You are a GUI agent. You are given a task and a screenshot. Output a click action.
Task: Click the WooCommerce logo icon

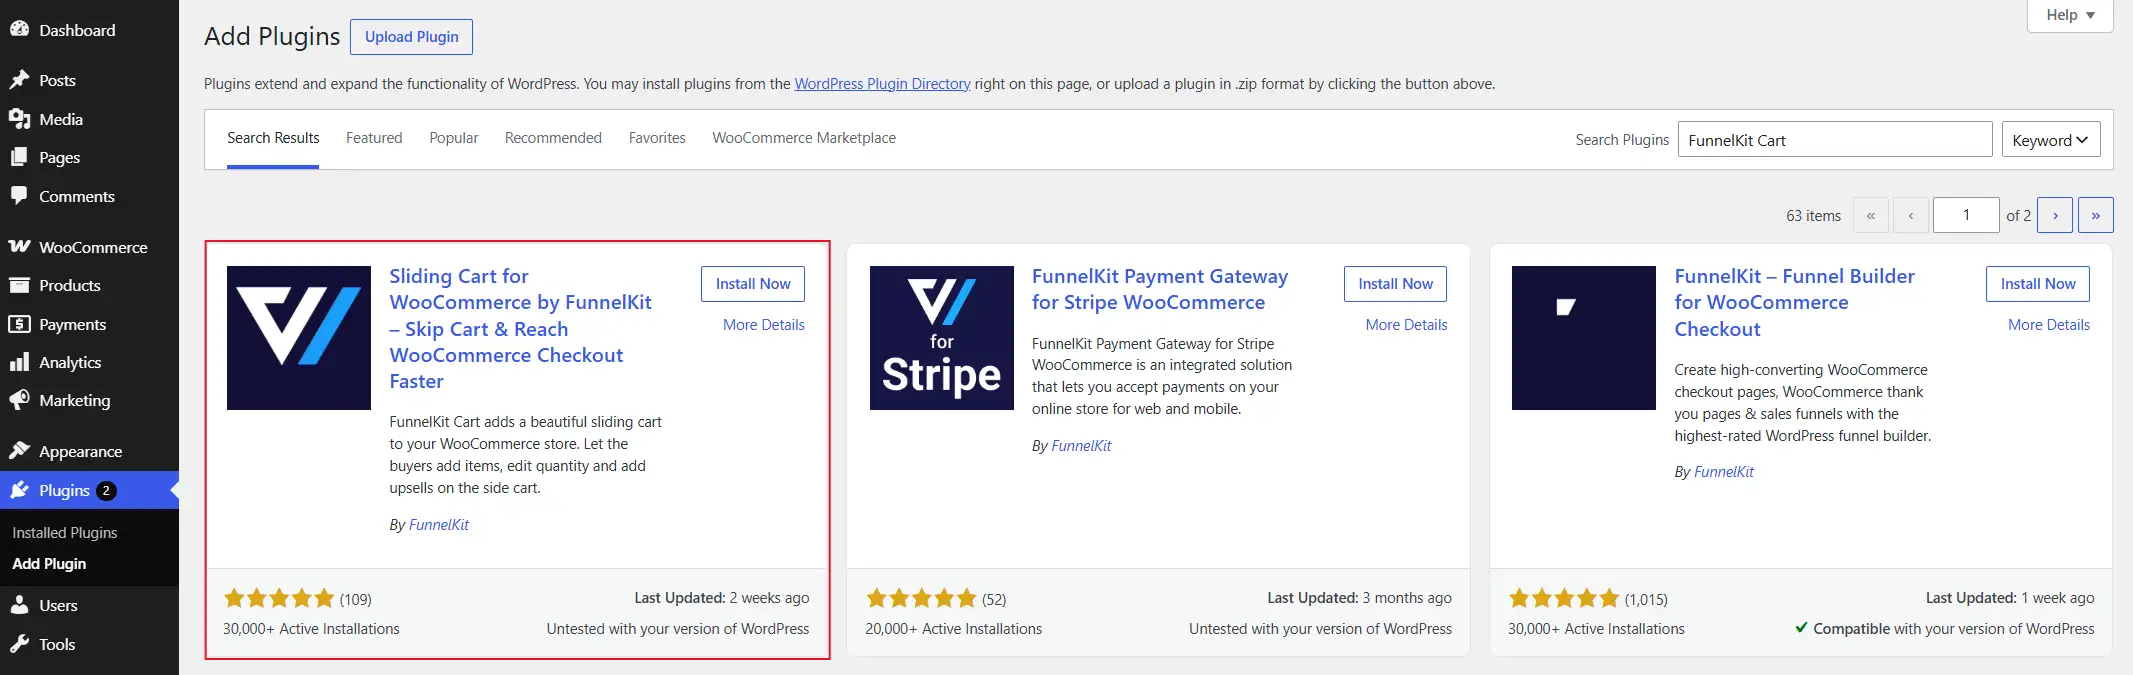[x=19, y=247]
